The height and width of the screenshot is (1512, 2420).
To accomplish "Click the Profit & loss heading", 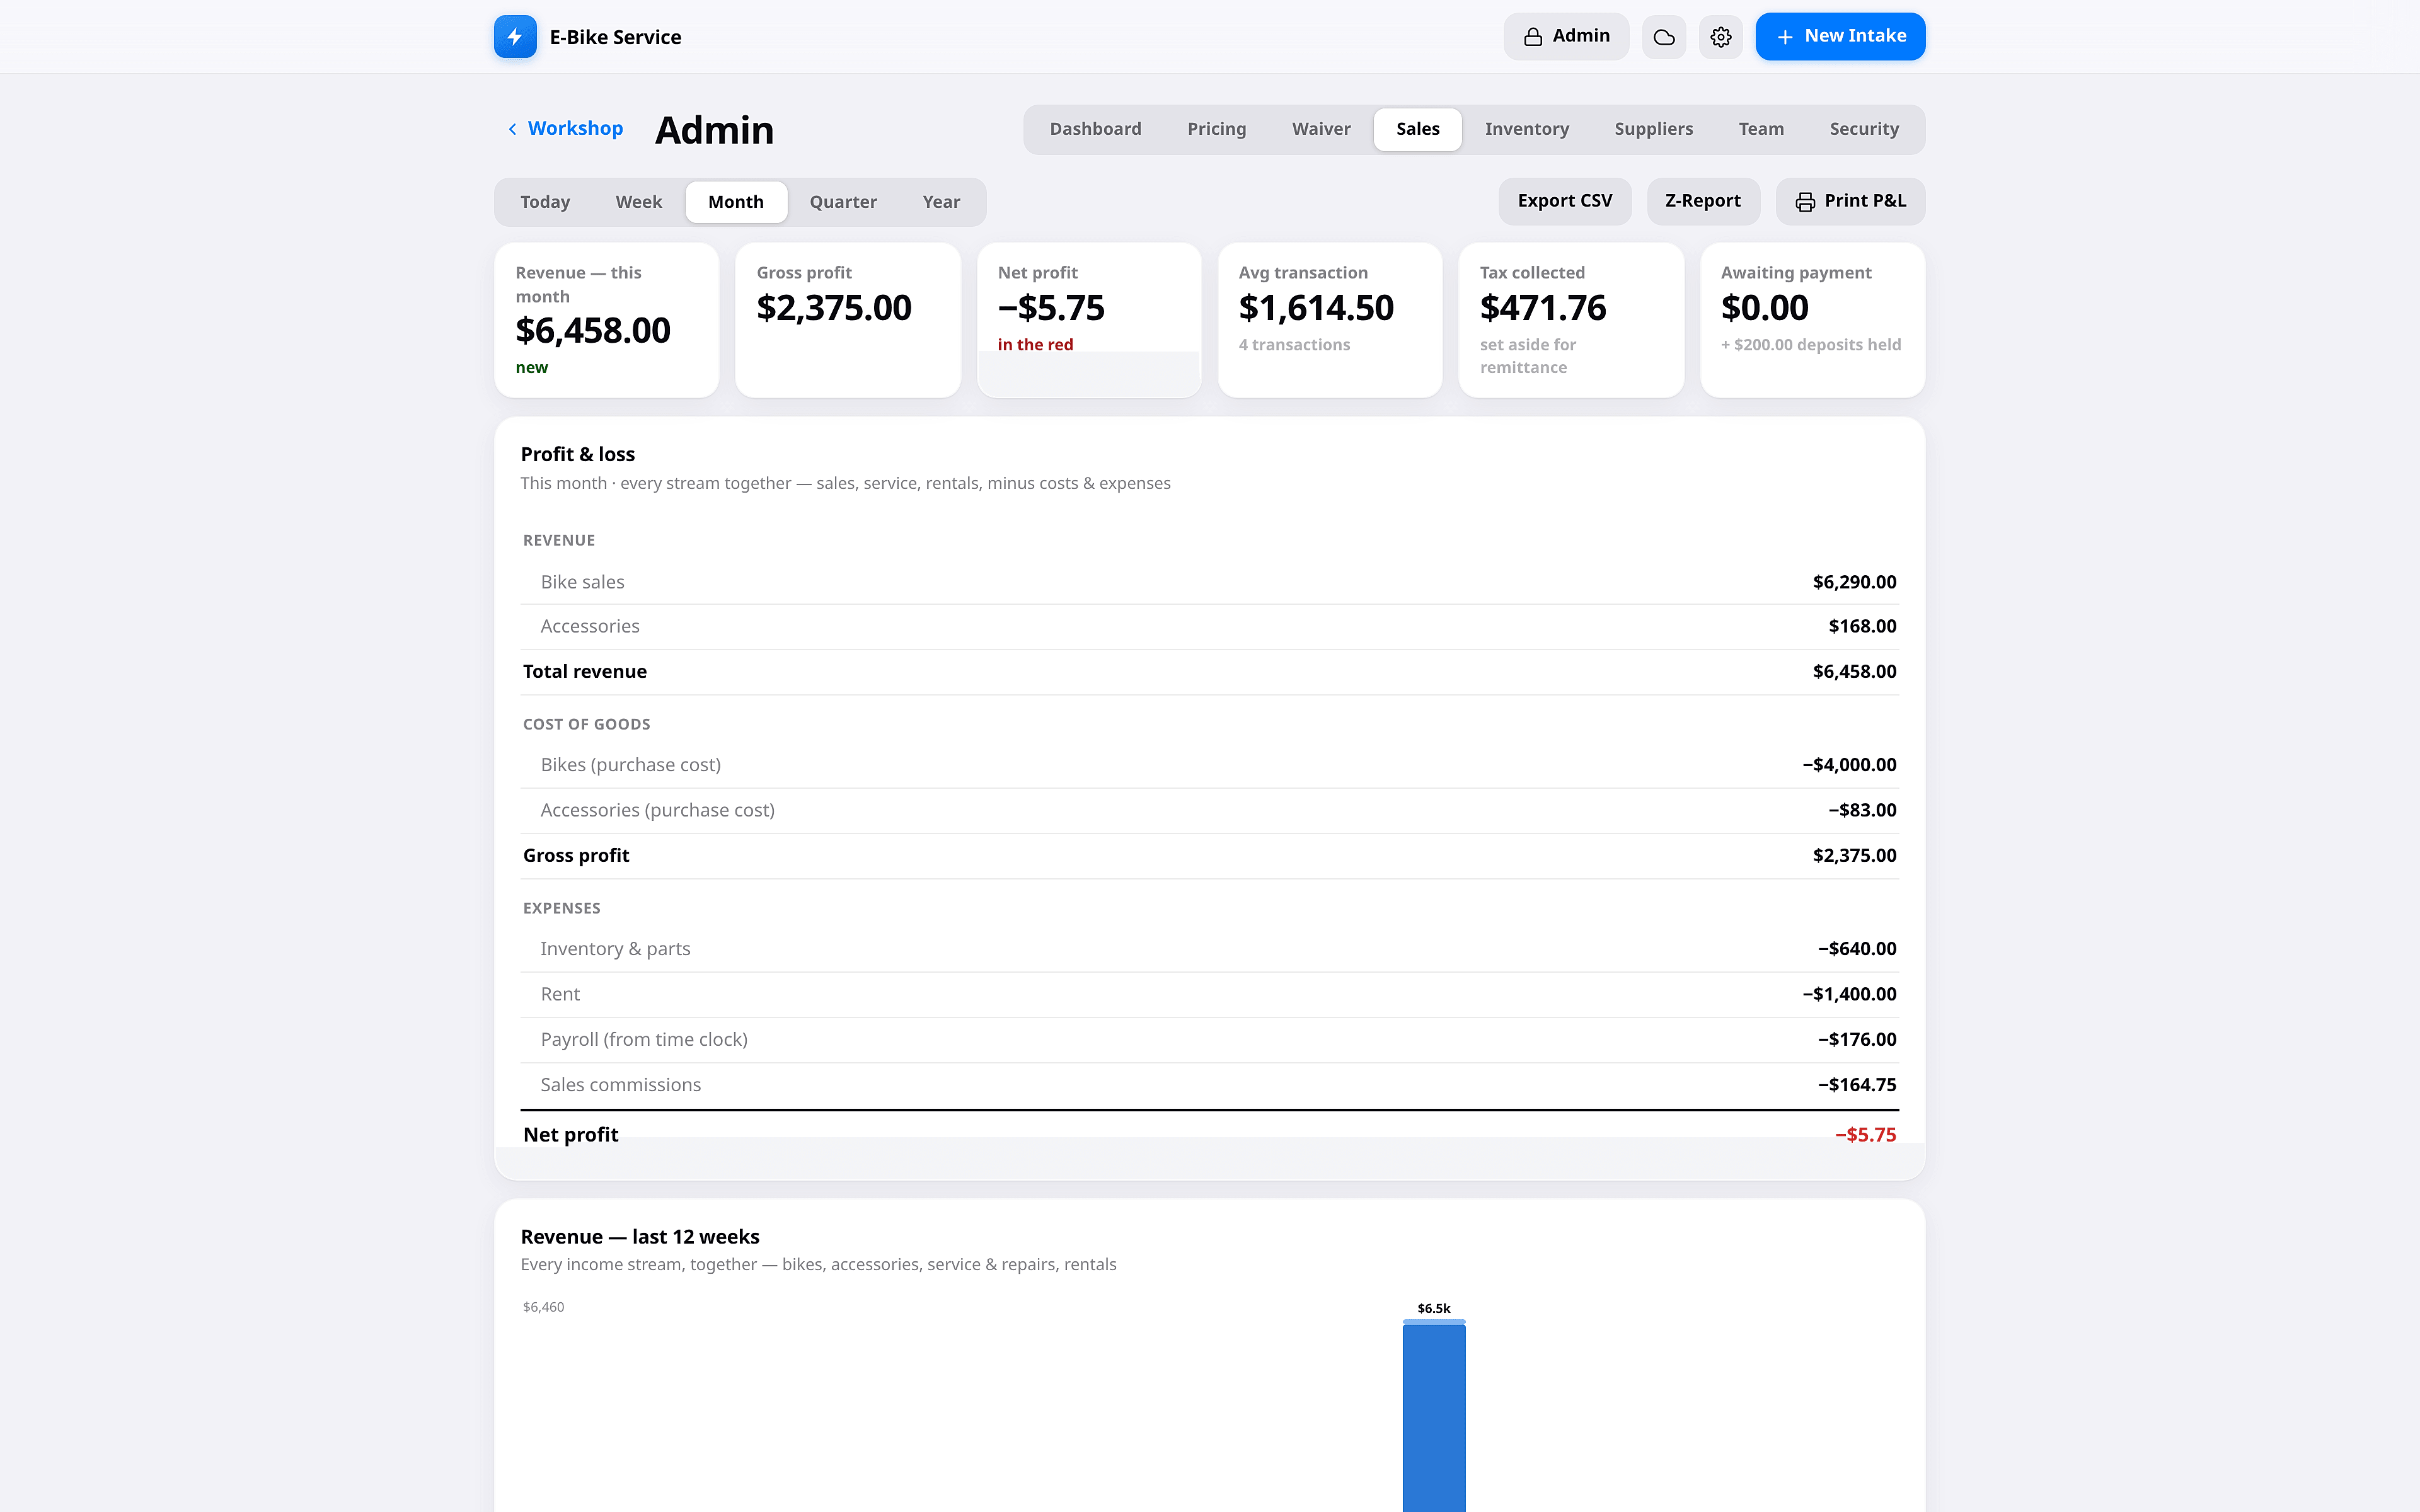I will tap(578, 454).
